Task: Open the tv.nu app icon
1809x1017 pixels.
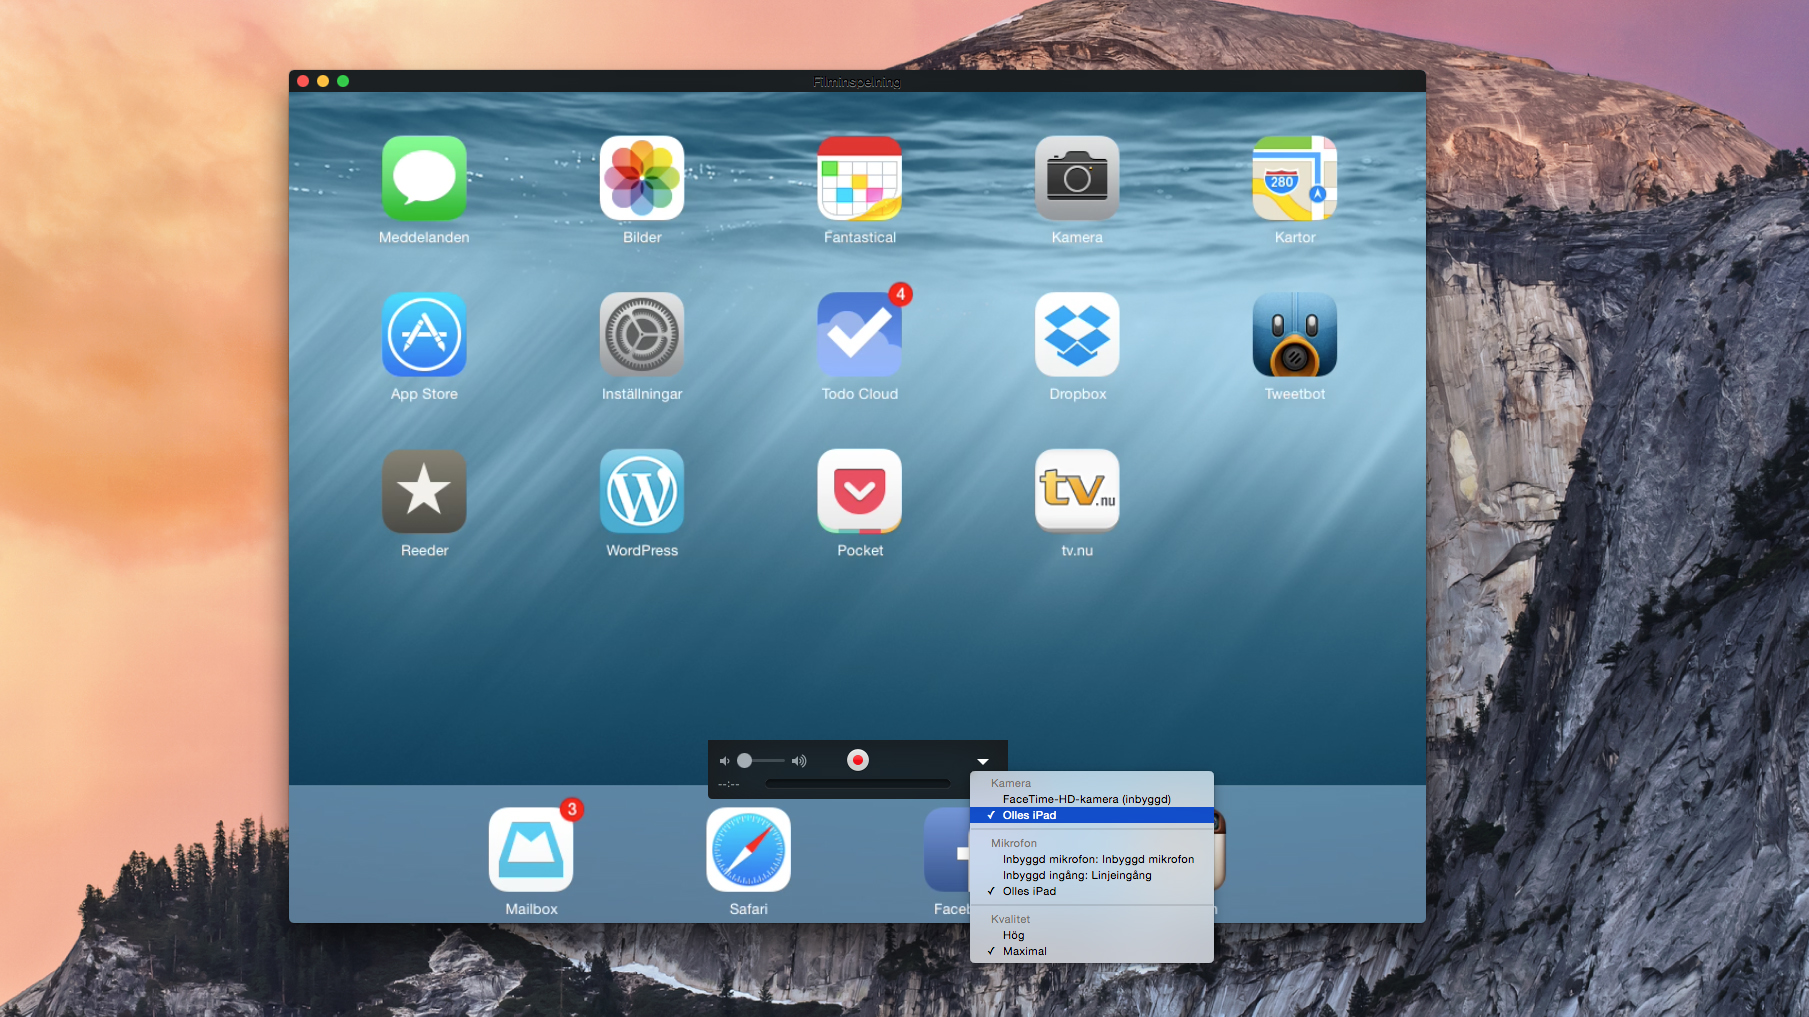Action: [x=1077, y=491]
